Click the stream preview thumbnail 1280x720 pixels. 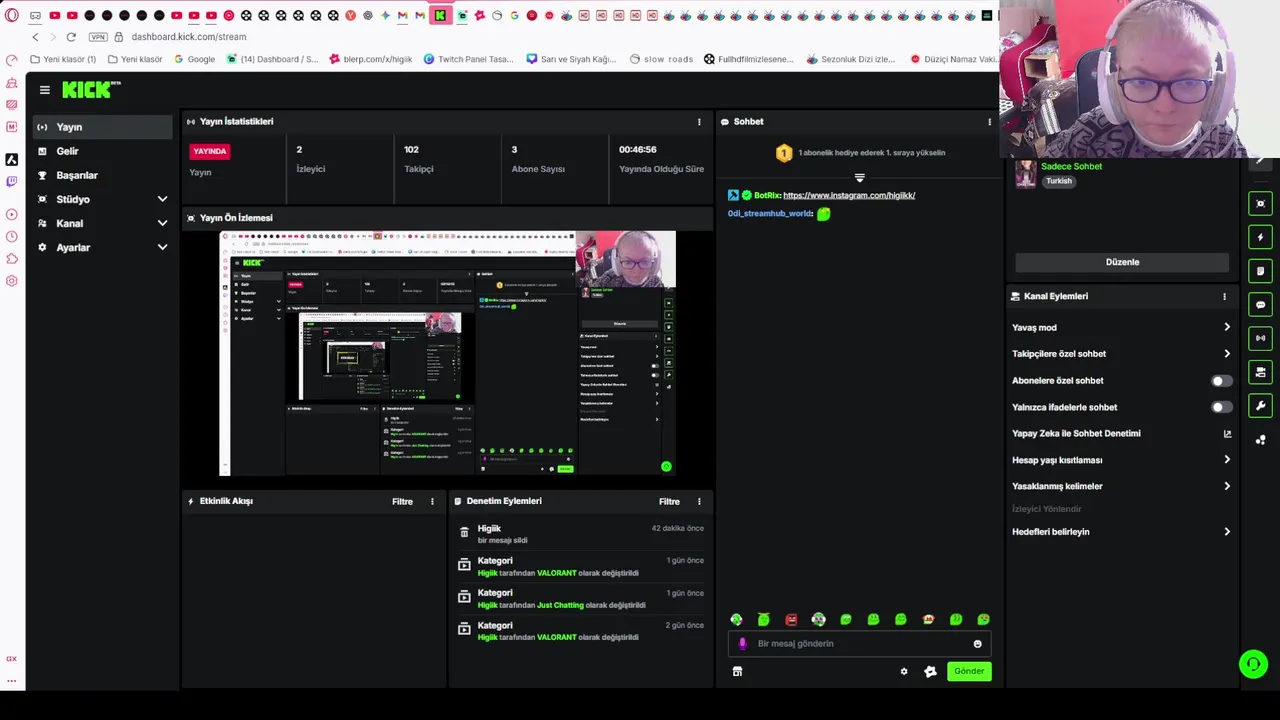447,353
